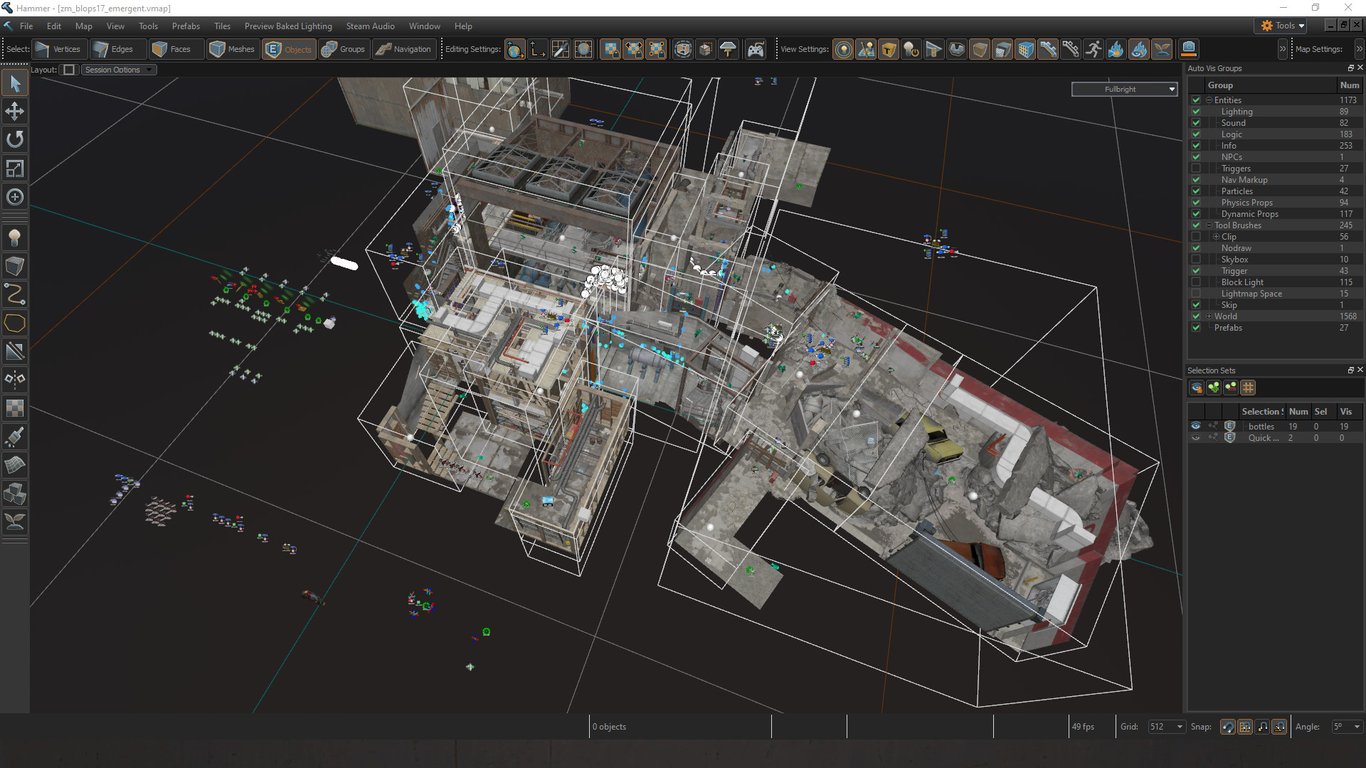
Task: Click the Tools button at top right
Action: 1283,26
